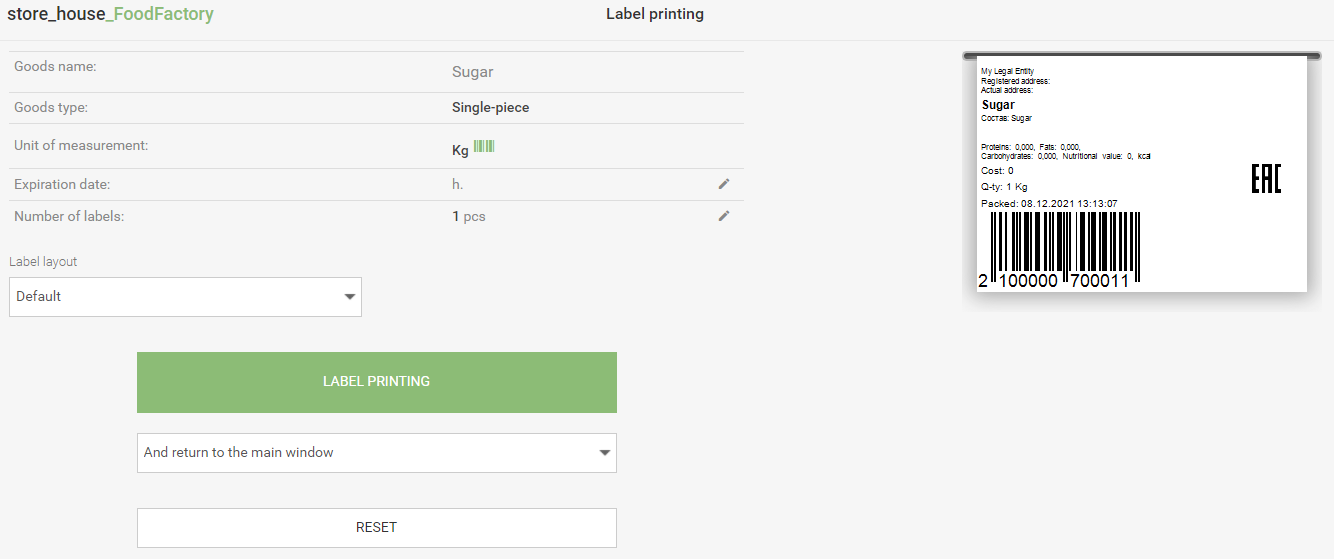Click the Kg unit of measurement value
The width and height of the screenshot is (1334, 559).
(460, 151)
